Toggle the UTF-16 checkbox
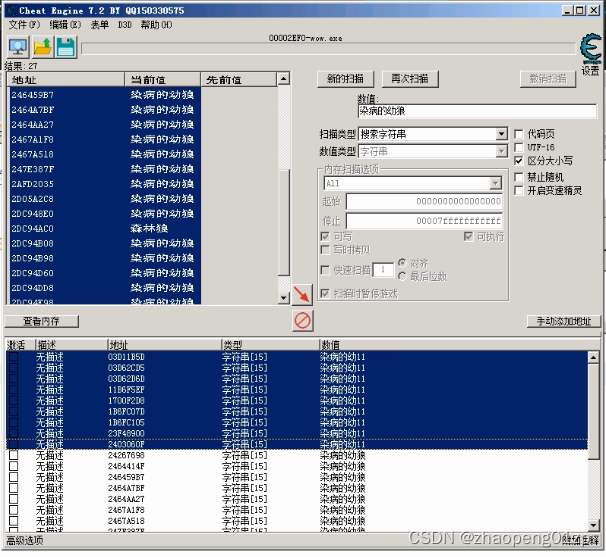 click(x=519, y=147)
